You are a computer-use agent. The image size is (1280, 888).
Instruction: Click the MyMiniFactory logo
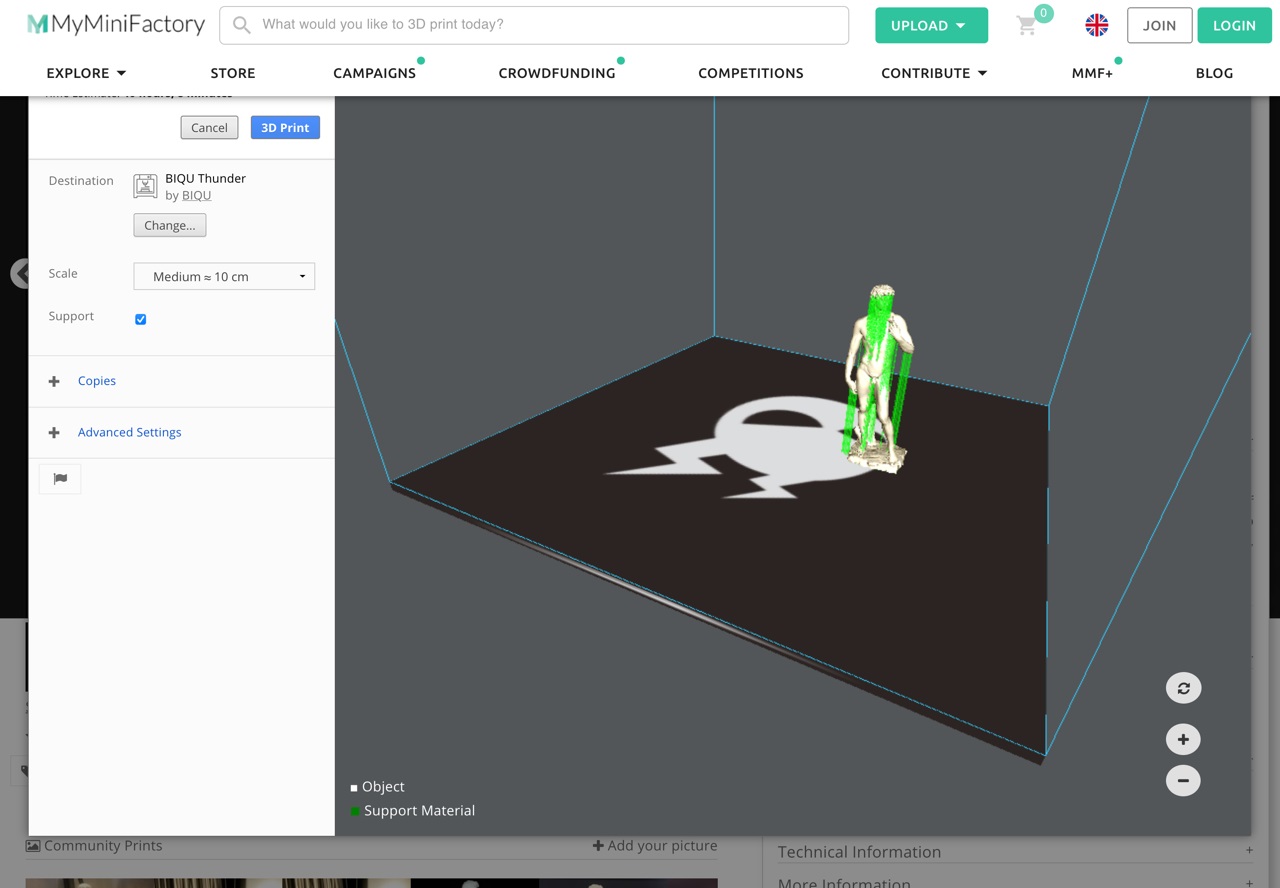116,25
